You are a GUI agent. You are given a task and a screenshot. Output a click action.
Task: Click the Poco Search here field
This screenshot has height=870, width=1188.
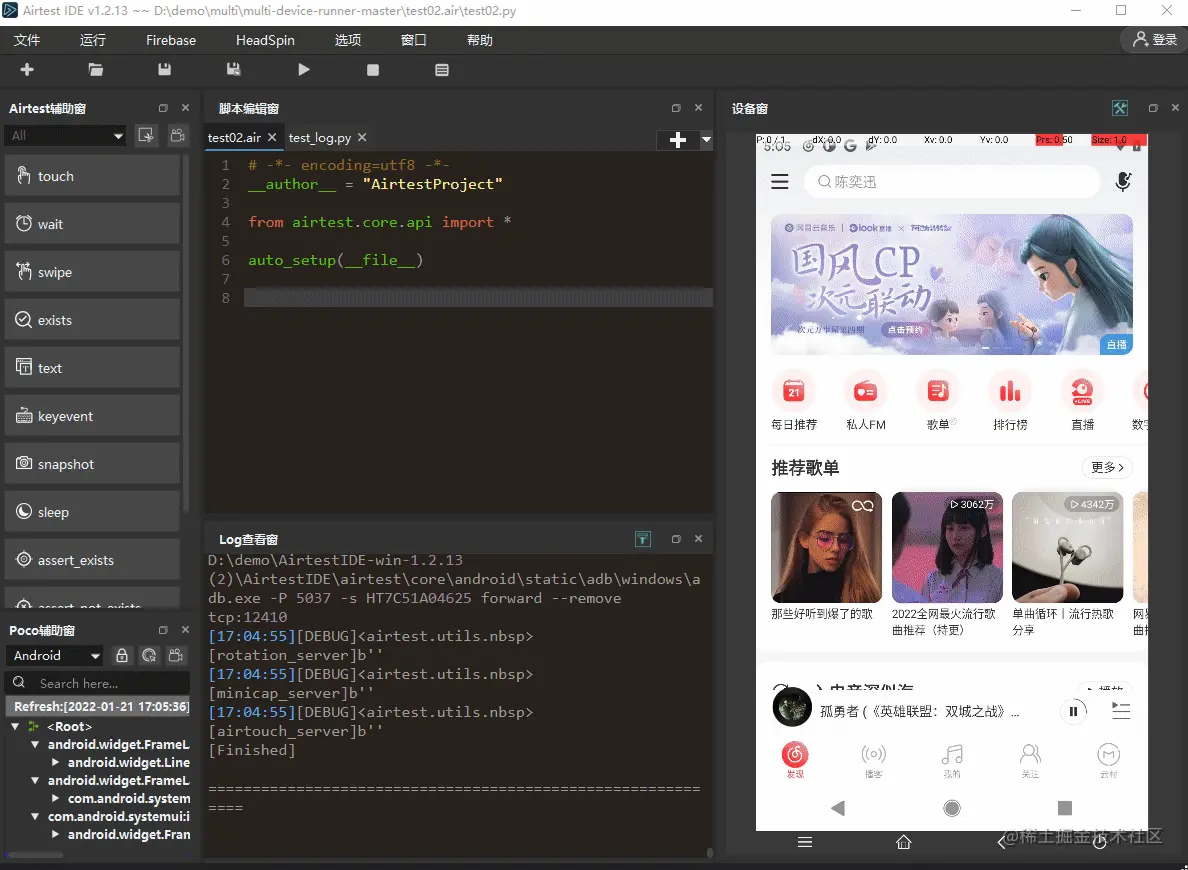pos(97,683)
